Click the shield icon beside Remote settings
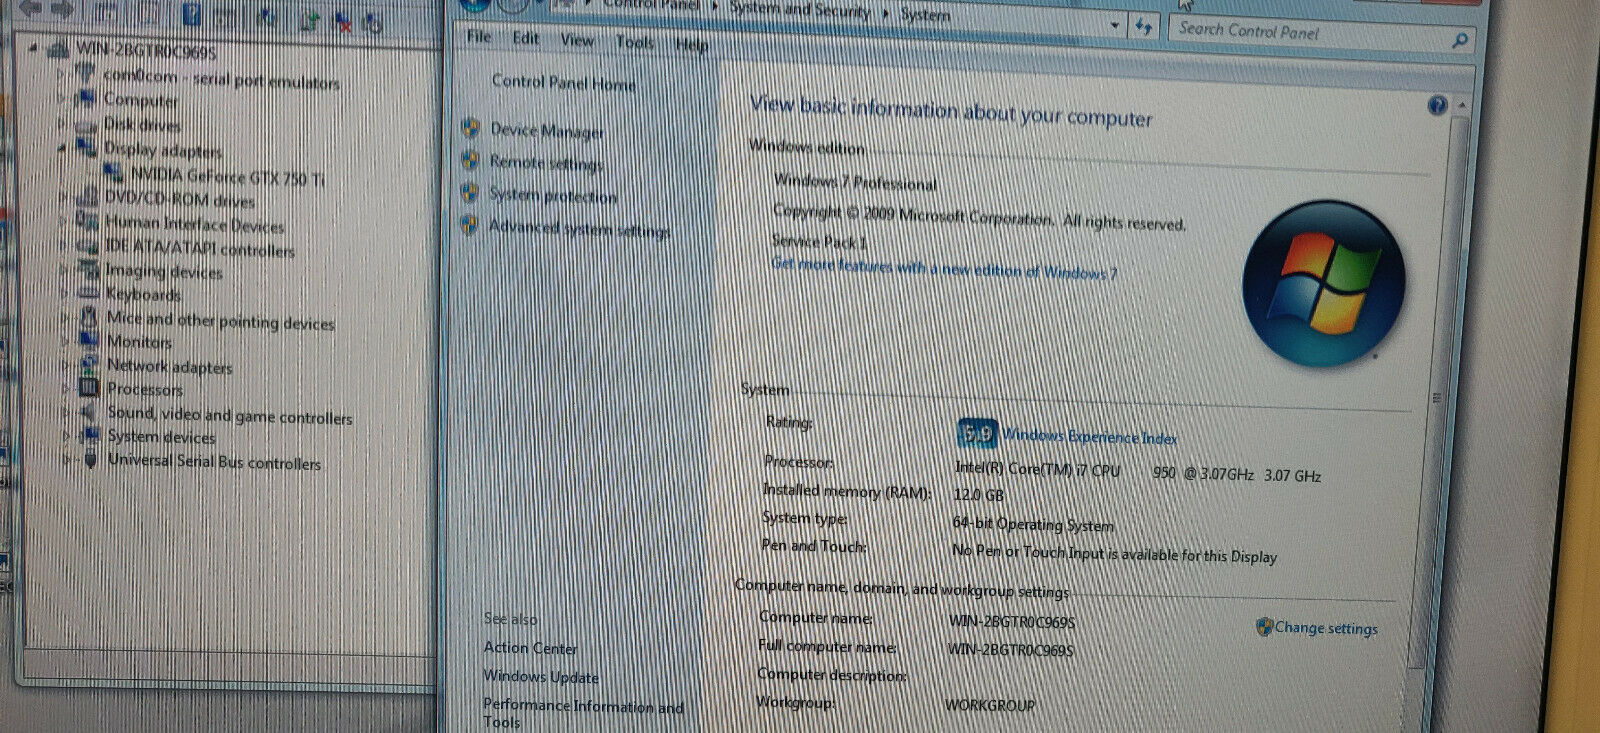This screenshot has height=733, width=1600. [470, 160]
